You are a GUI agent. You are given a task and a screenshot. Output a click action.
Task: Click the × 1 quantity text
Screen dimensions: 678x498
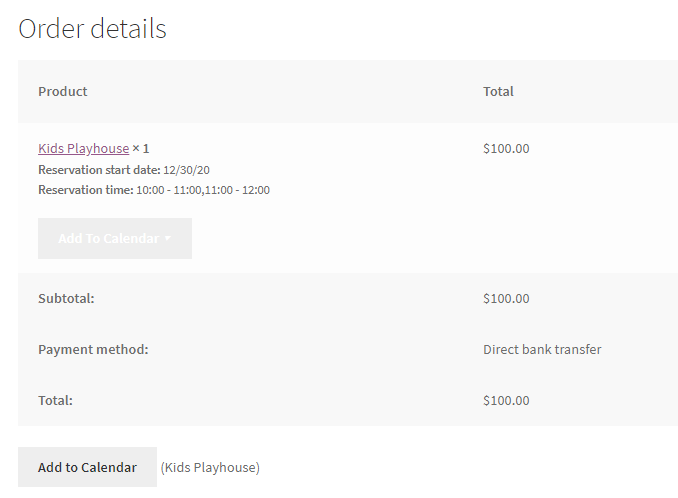[141, 148]
